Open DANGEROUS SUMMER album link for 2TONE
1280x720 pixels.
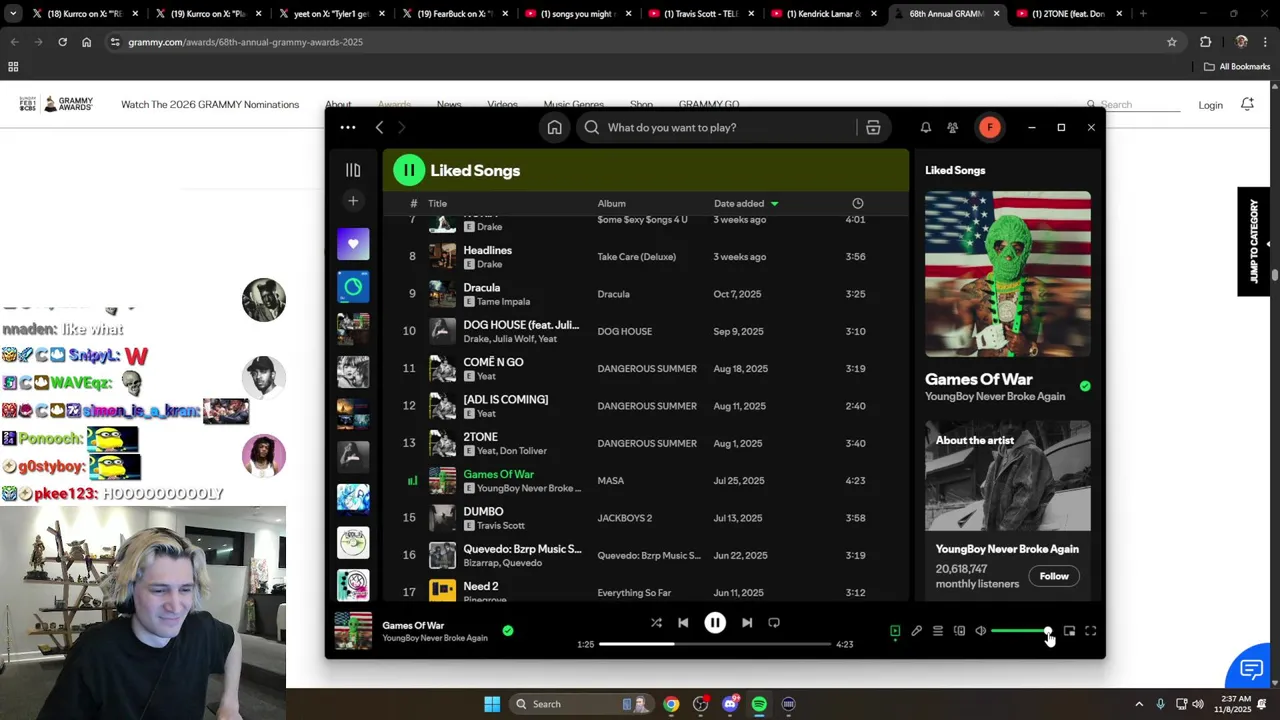click(x=647, y=443)
